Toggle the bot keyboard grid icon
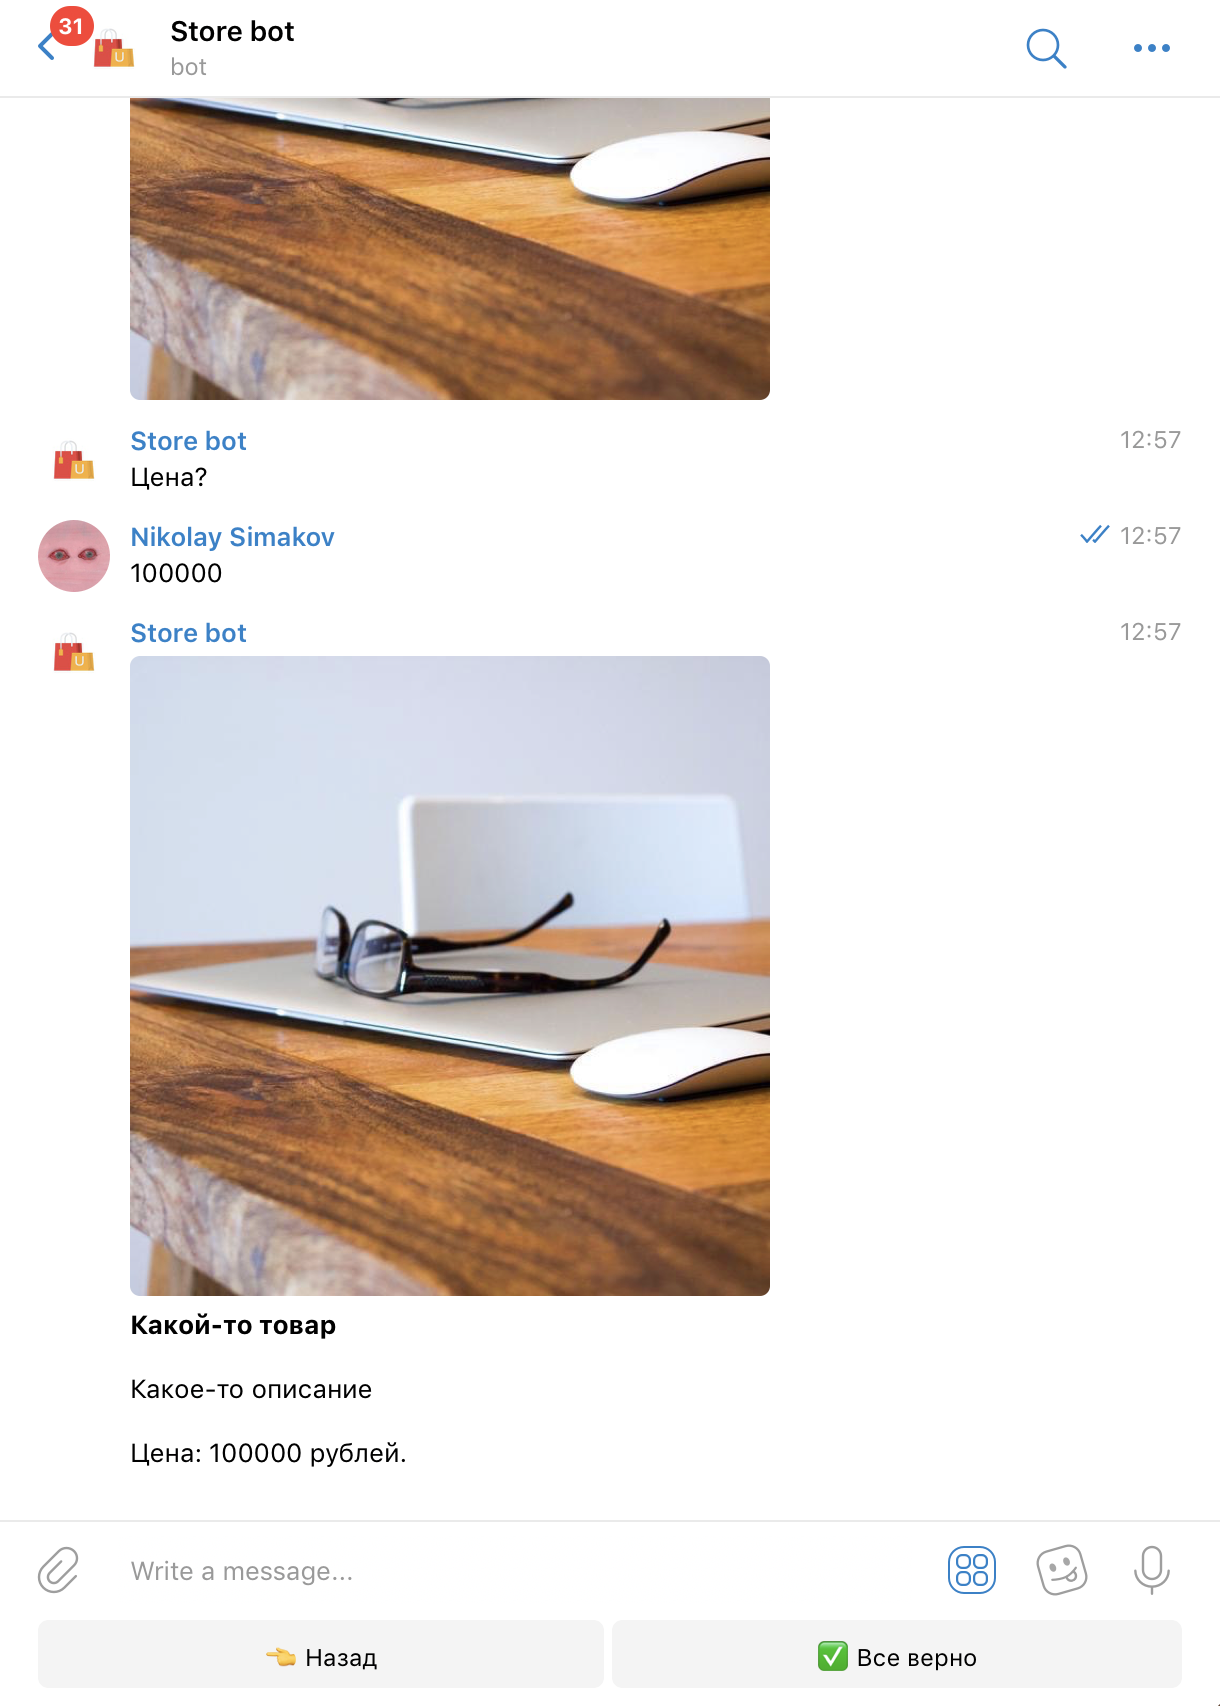1220x1706 pixels. click(x=971, y=1569)
